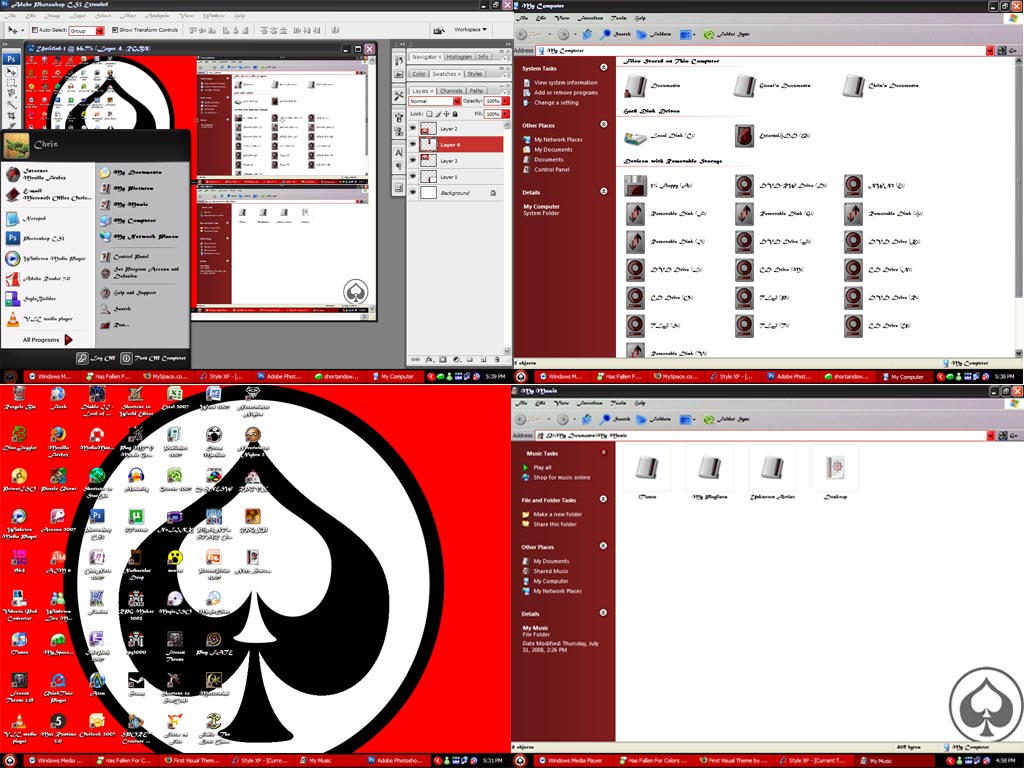1024x768 pixels.
Task: Select the Layer 4 thumbnail
Action: (x=428, y=144)
